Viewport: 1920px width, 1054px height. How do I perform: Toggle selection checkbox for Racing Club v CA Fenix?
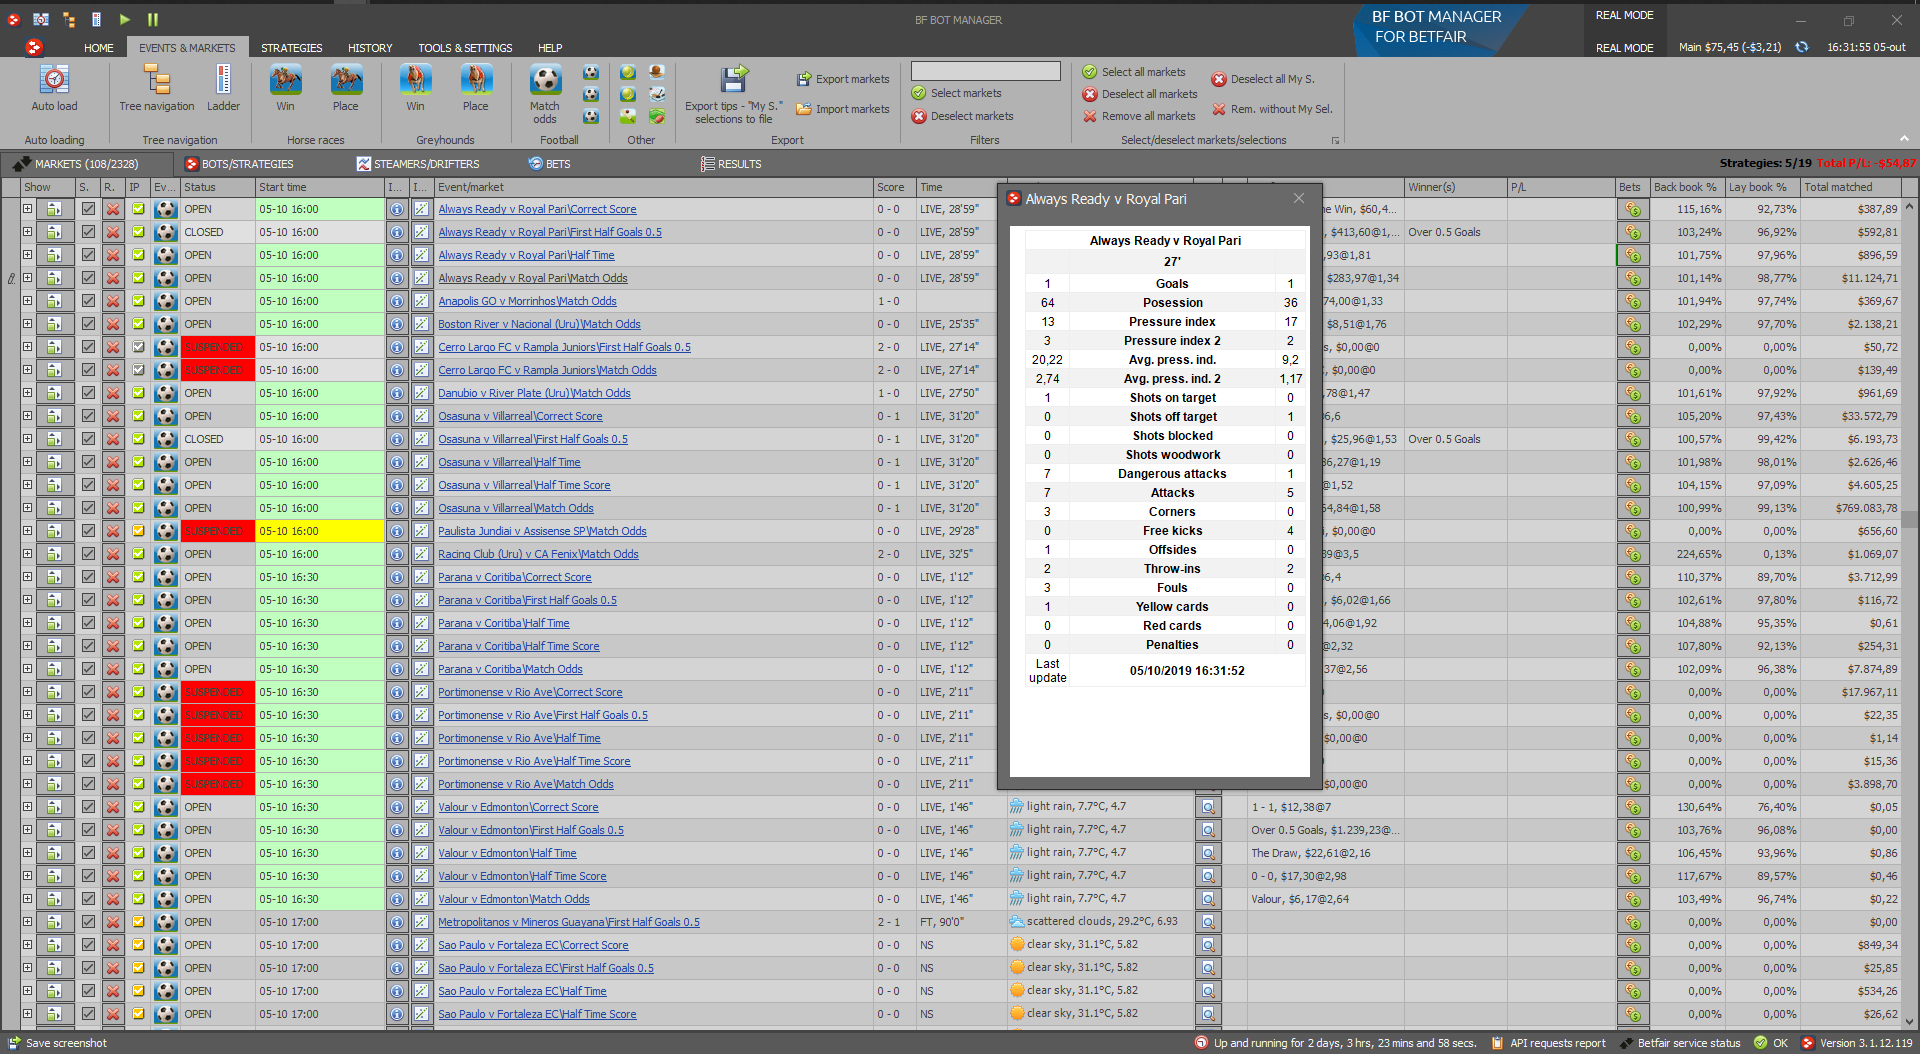88,554
